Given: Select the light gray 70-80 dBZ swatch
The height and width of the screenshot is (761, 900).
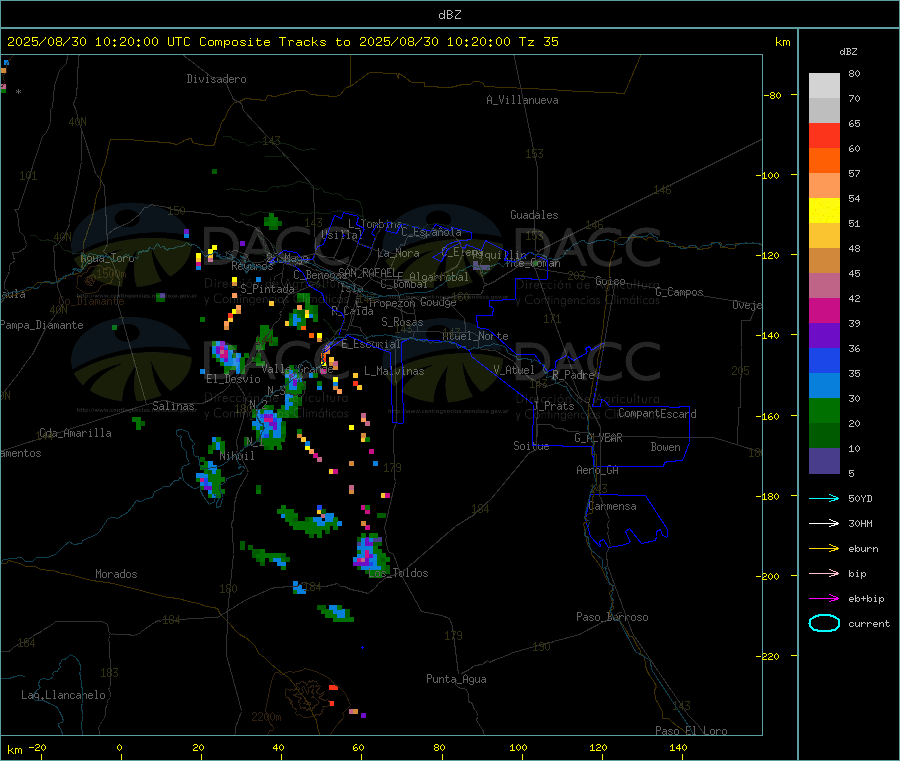Looking at the screenshot, I should (824, 86).
